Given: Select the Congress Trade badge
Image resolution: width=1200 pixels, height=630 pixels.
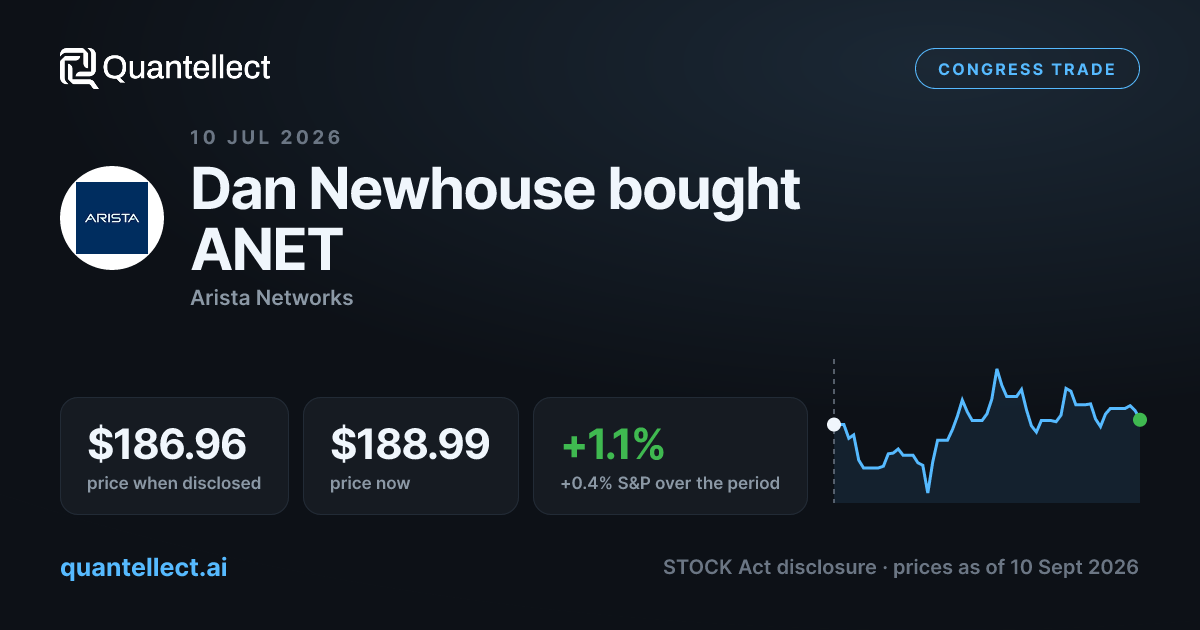Looking at the screenshot, I should (x=1027, y=69).
